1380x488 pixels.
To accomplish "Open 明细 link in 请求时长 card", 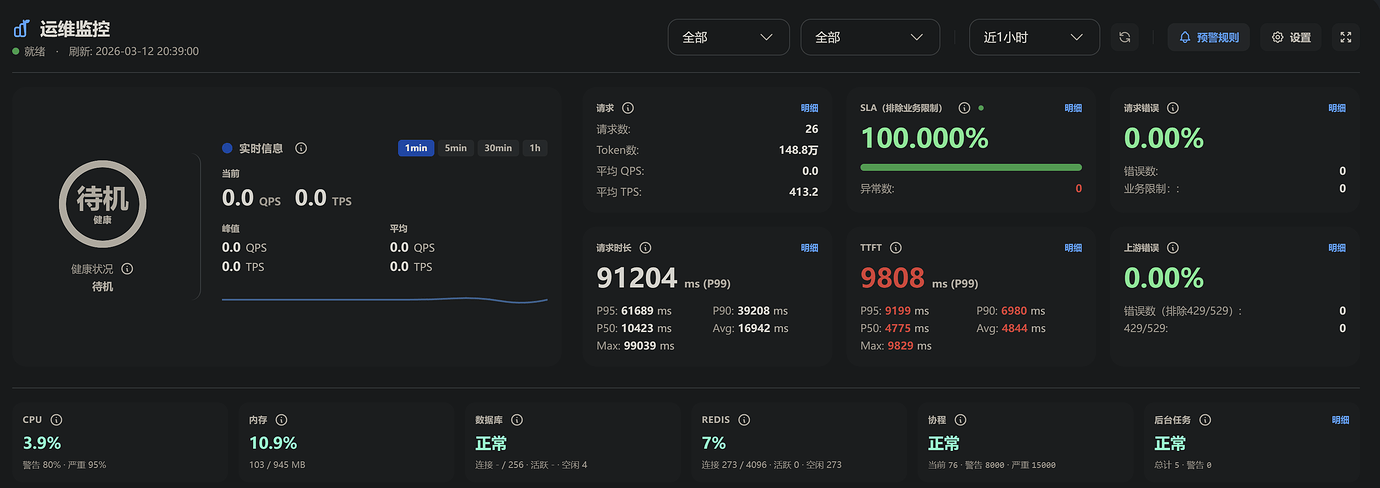I will tap(809, 248).
